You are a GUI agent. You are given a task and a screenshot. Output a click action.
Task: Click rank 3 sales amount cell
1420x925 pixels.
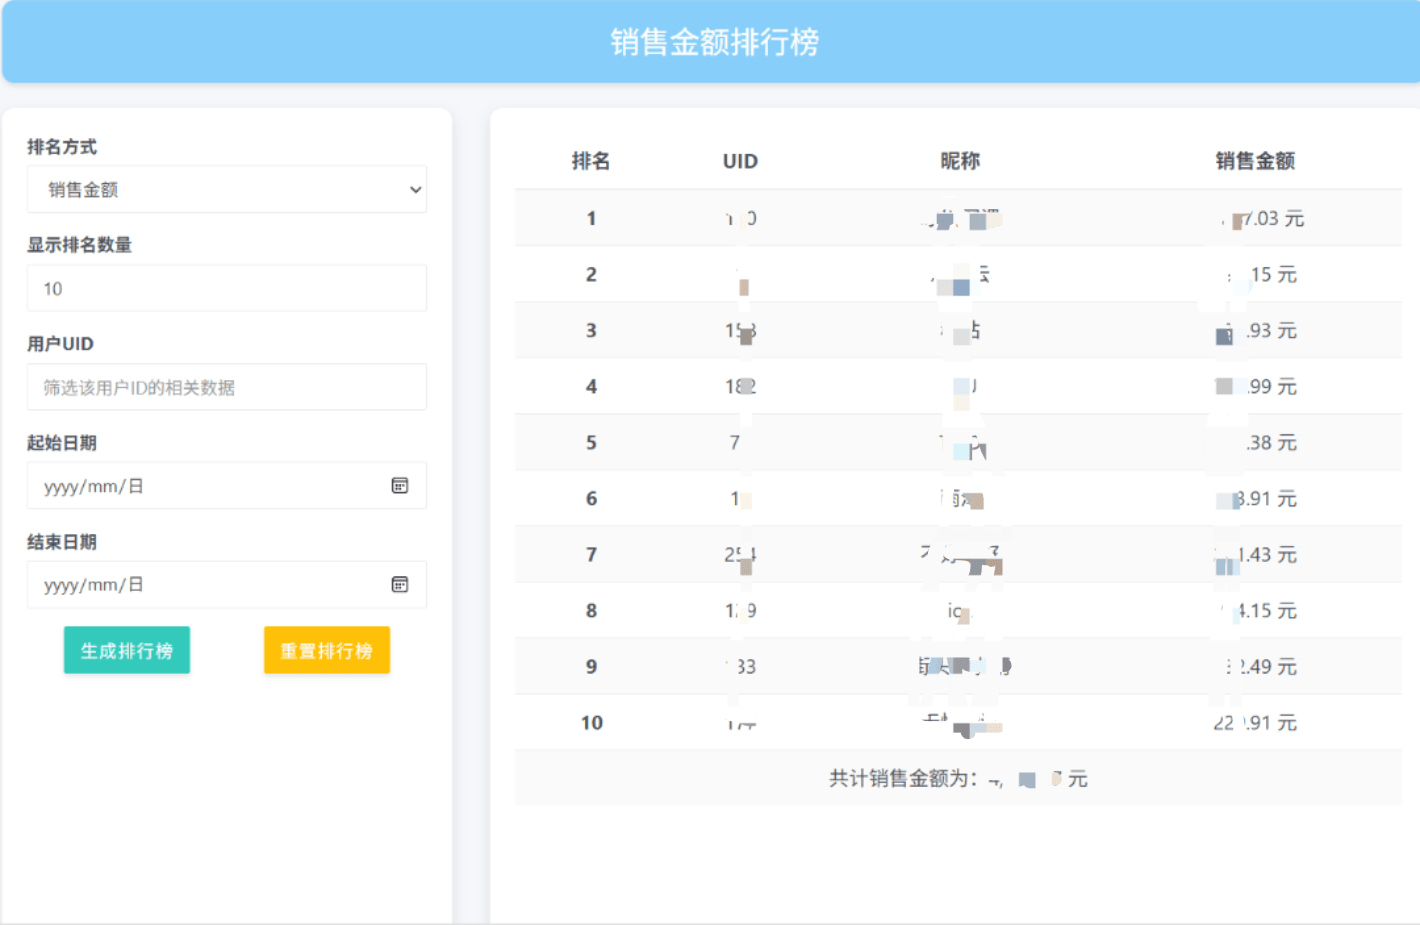tap(1257, 331)
